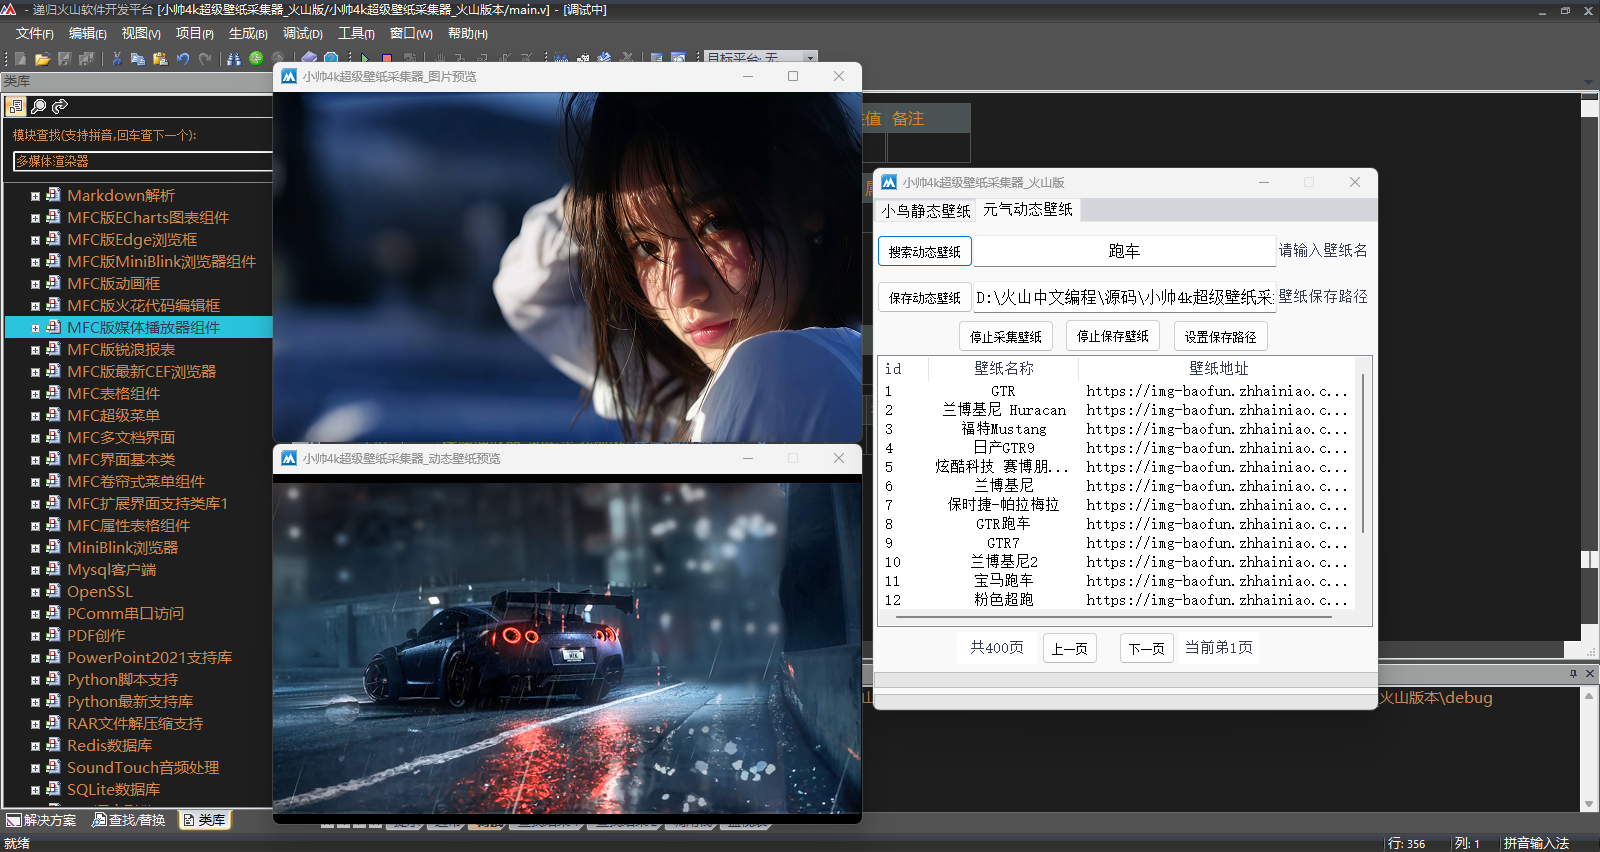Screen dimensions: 1600x852
Task: Expand the MFC版ECharts图表组件 tree node
Action: tap(35, 218)
